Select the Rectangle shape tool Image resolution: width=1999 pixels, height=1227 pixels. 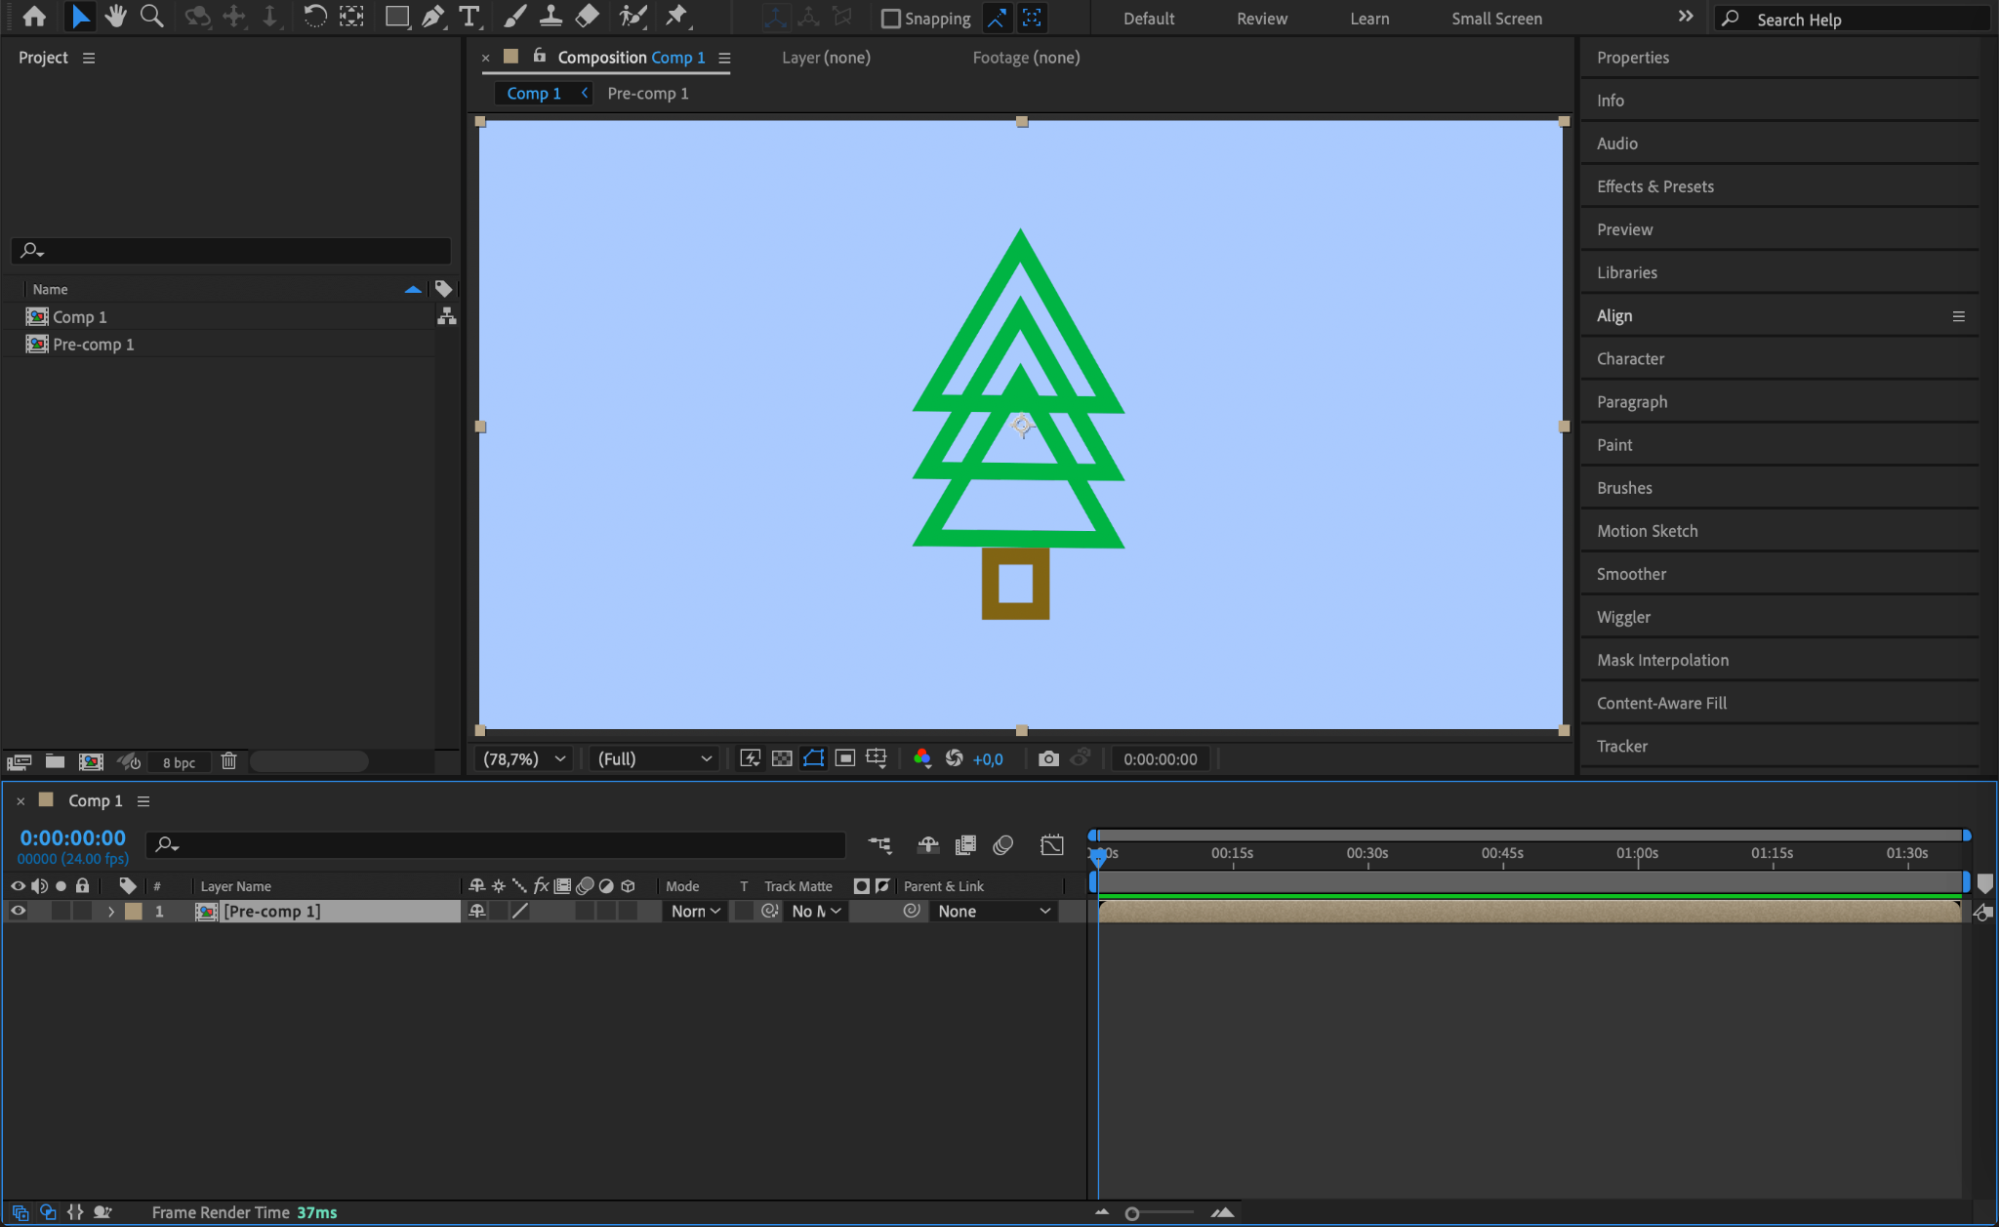397,16
